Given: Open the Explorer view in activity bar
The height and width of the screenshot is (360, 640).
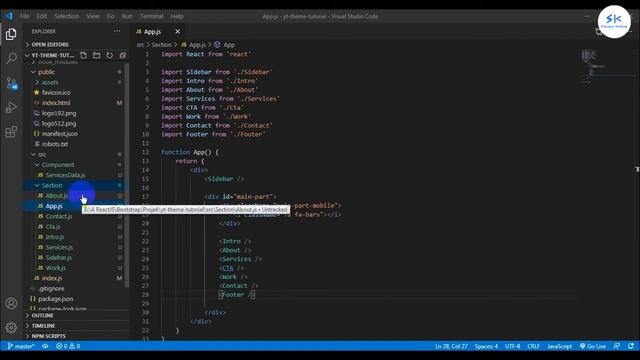Looking at the screenshot, I should click(x=11, y=34).
